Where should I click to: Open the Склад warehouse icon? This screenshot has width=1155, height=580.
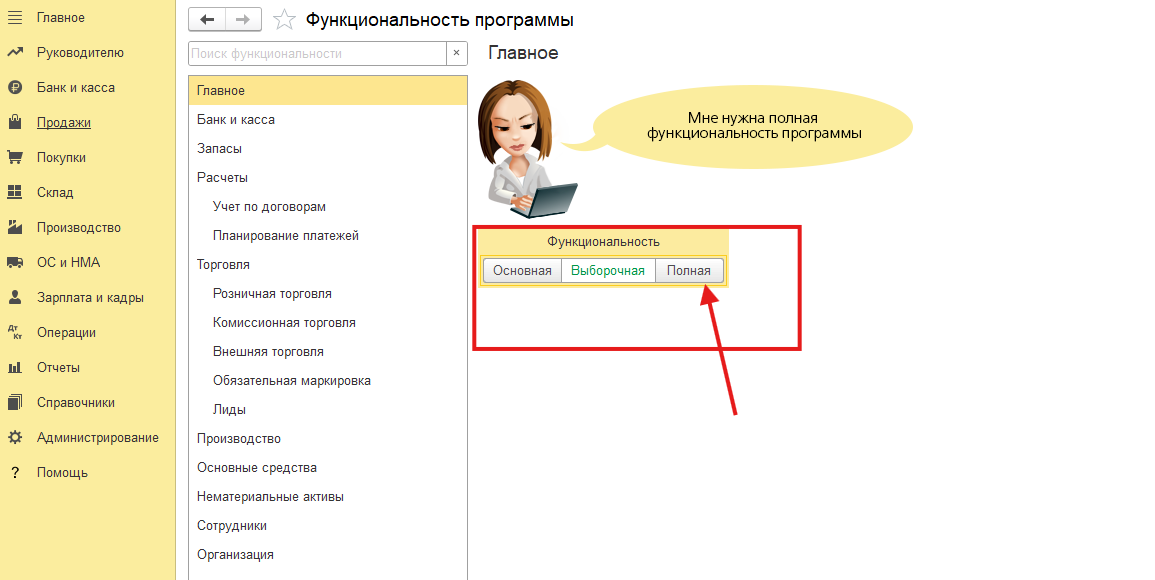click(15, 193)
